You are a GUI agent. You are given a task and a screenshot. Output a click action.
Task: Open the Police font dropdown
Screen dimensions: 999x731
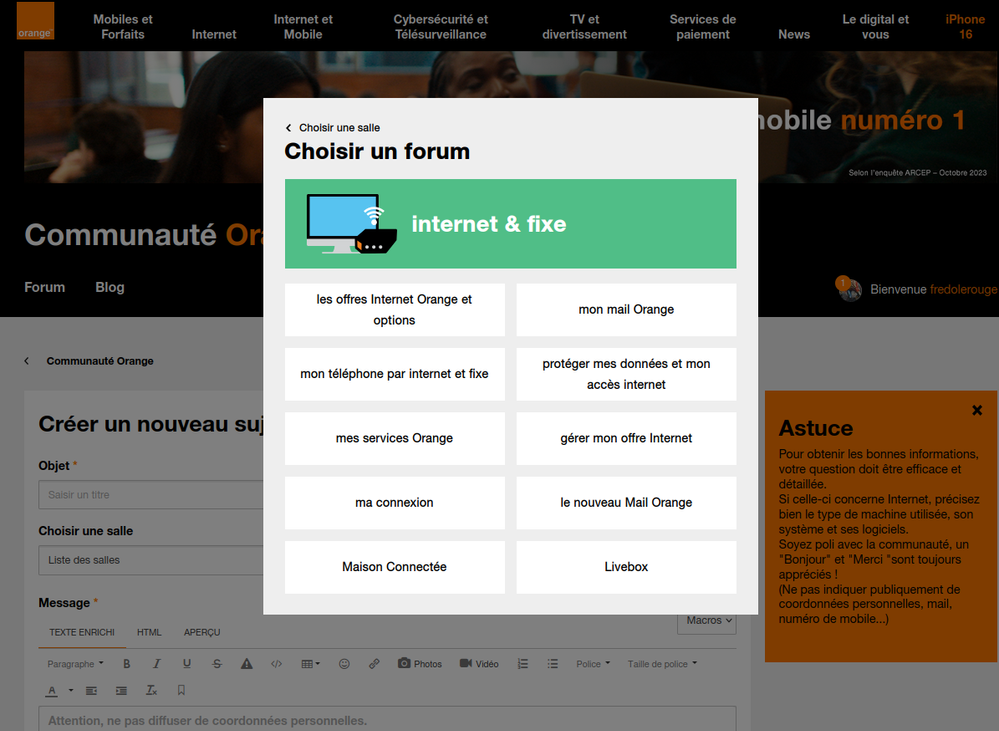click(x=592, y=664)
